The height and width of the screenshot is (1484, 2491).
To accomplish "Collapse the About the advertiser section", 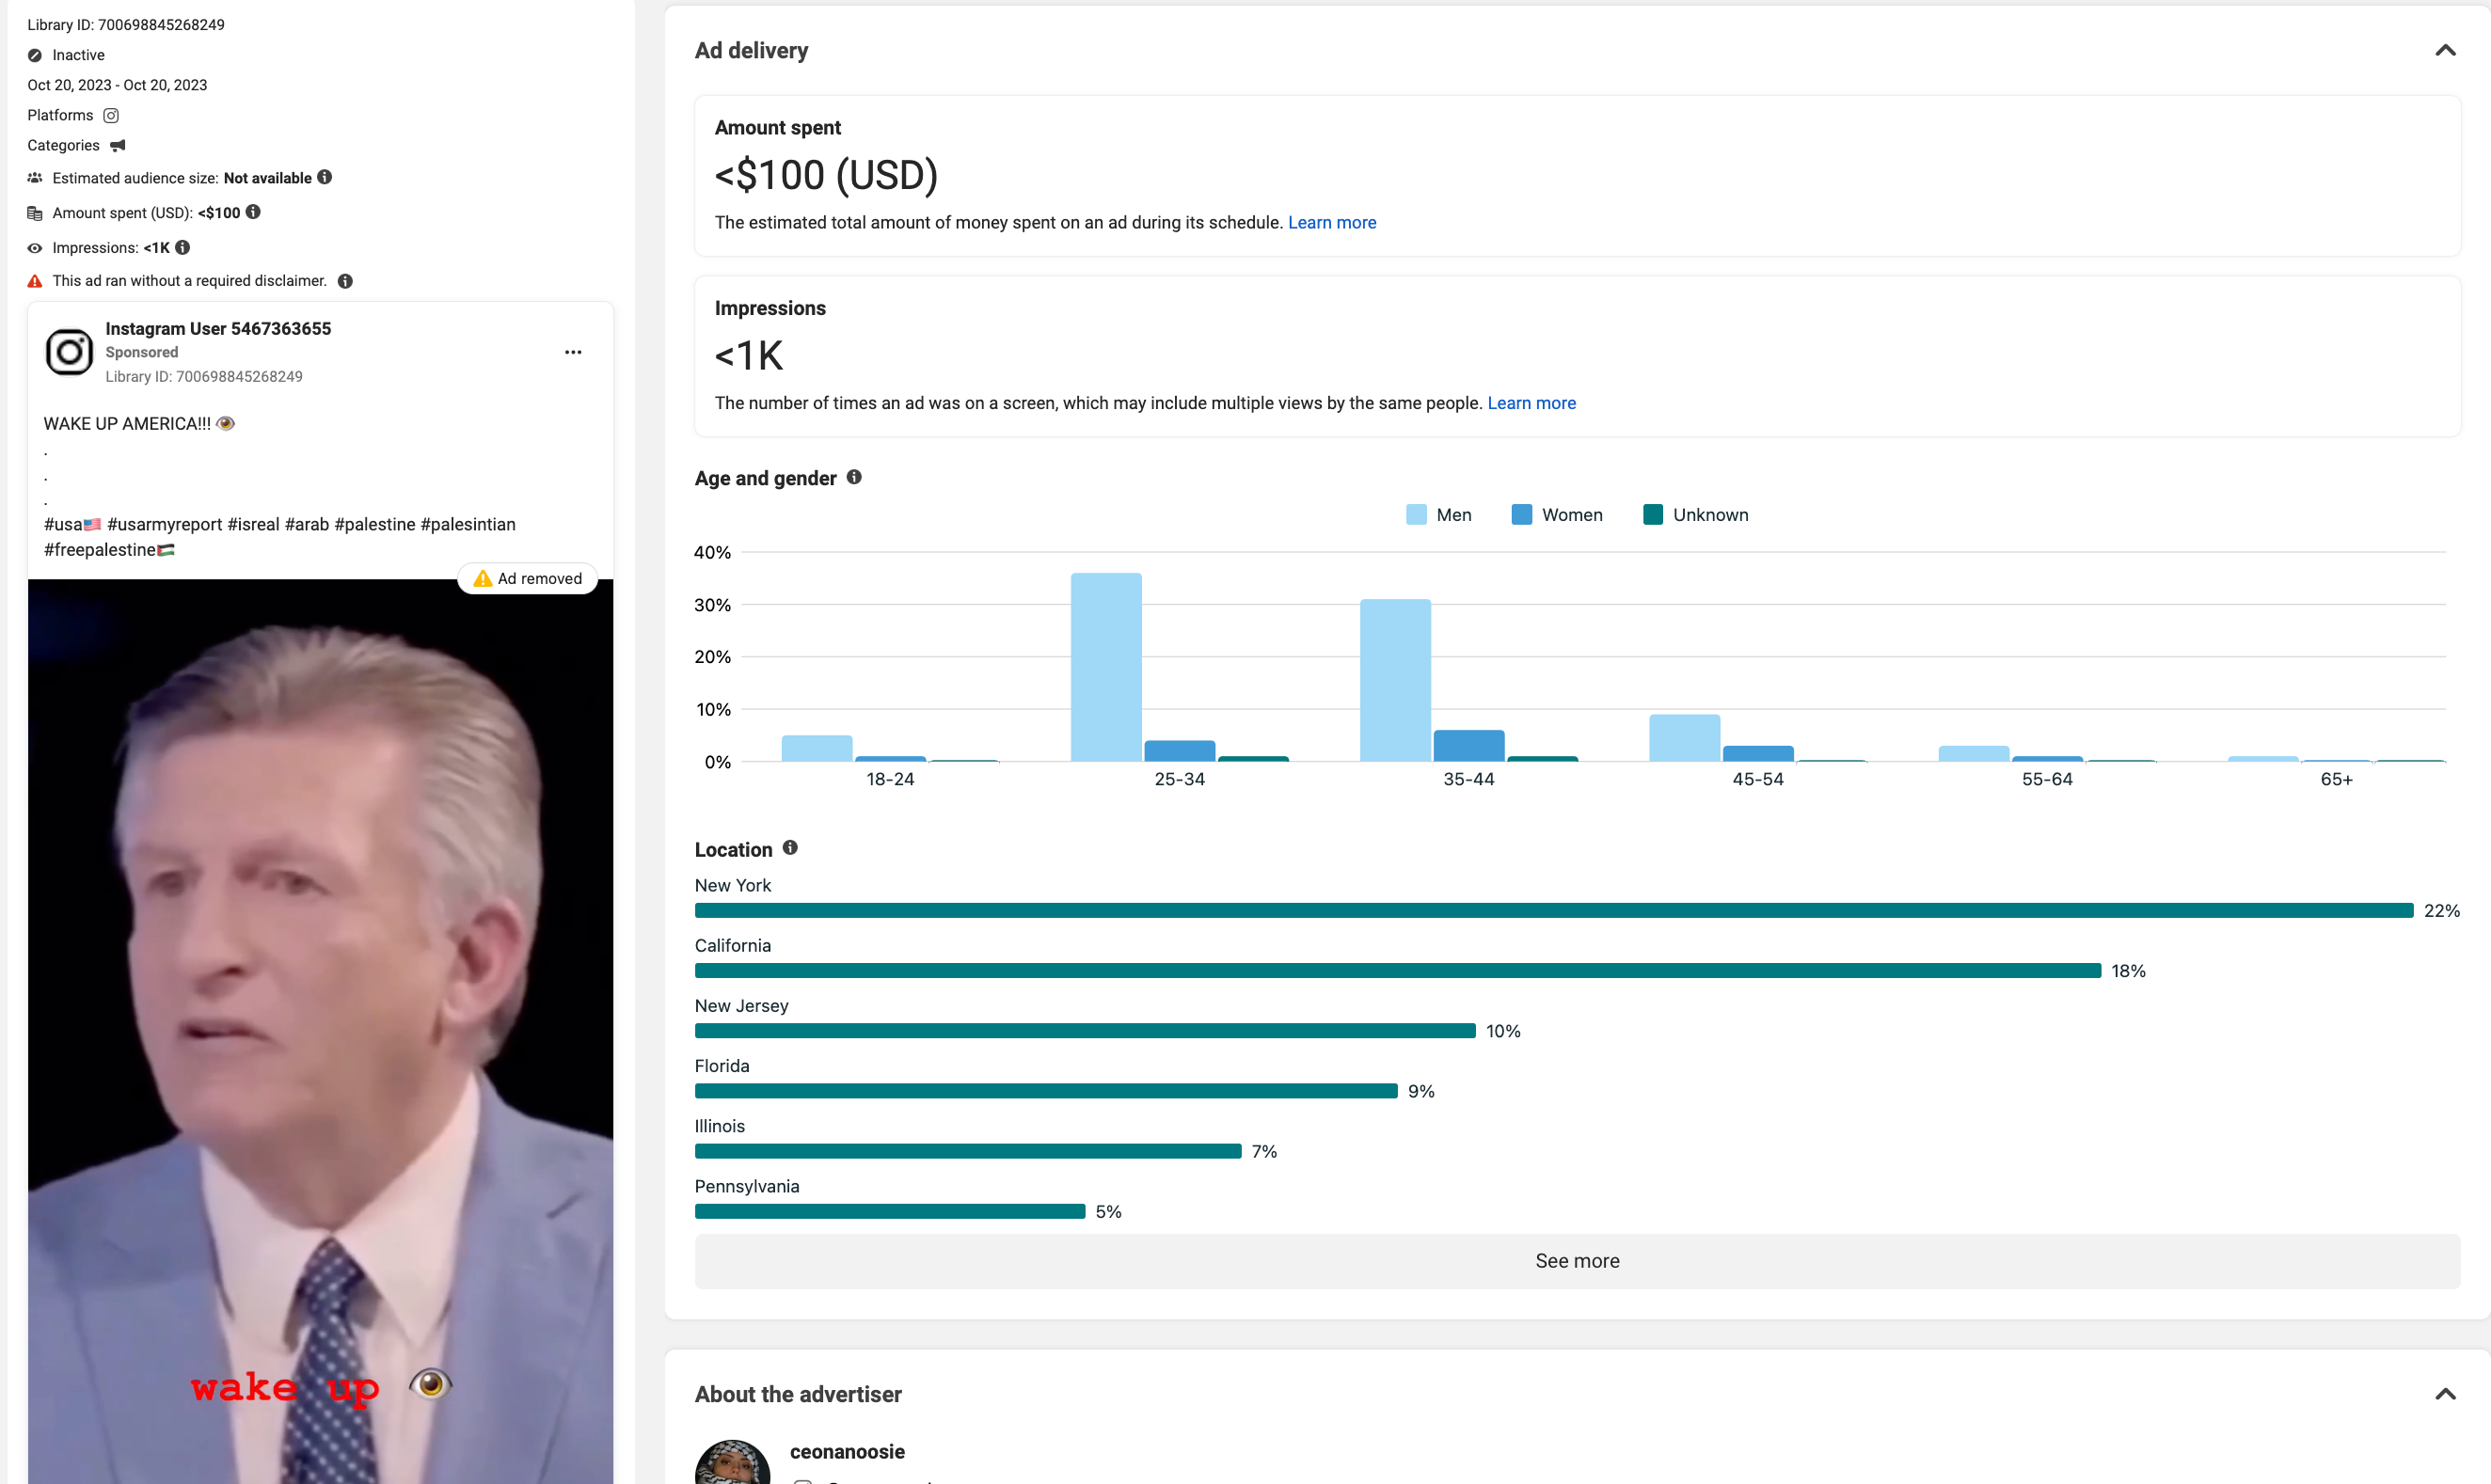I will coord(2445,1394).
